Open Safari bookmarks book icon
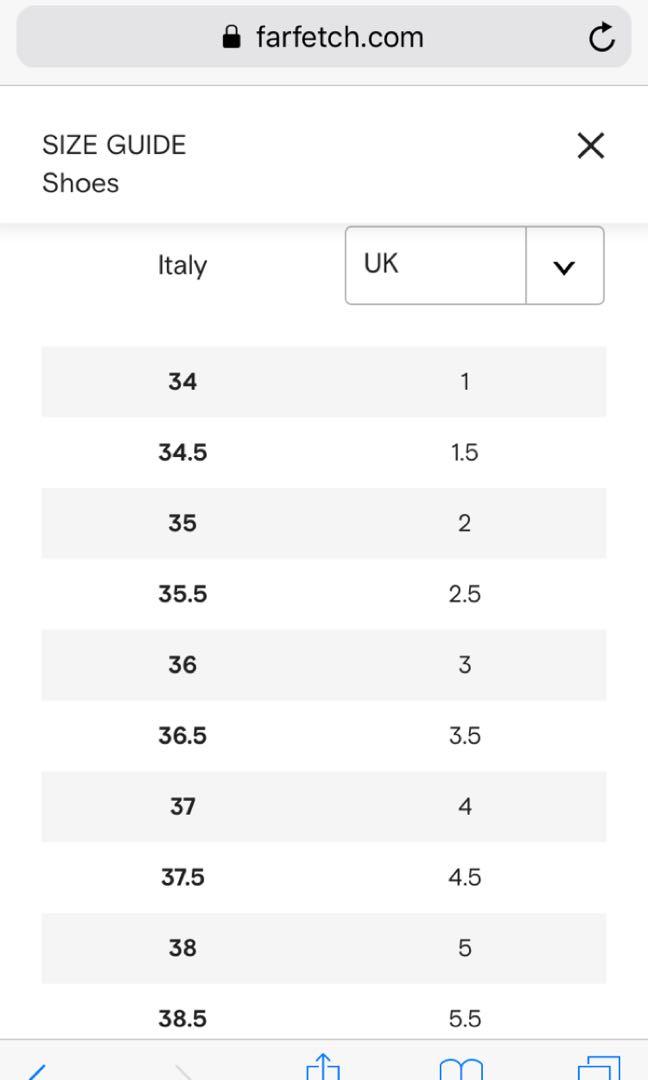The image size is (648, 1080). [x=461, y=1068]
